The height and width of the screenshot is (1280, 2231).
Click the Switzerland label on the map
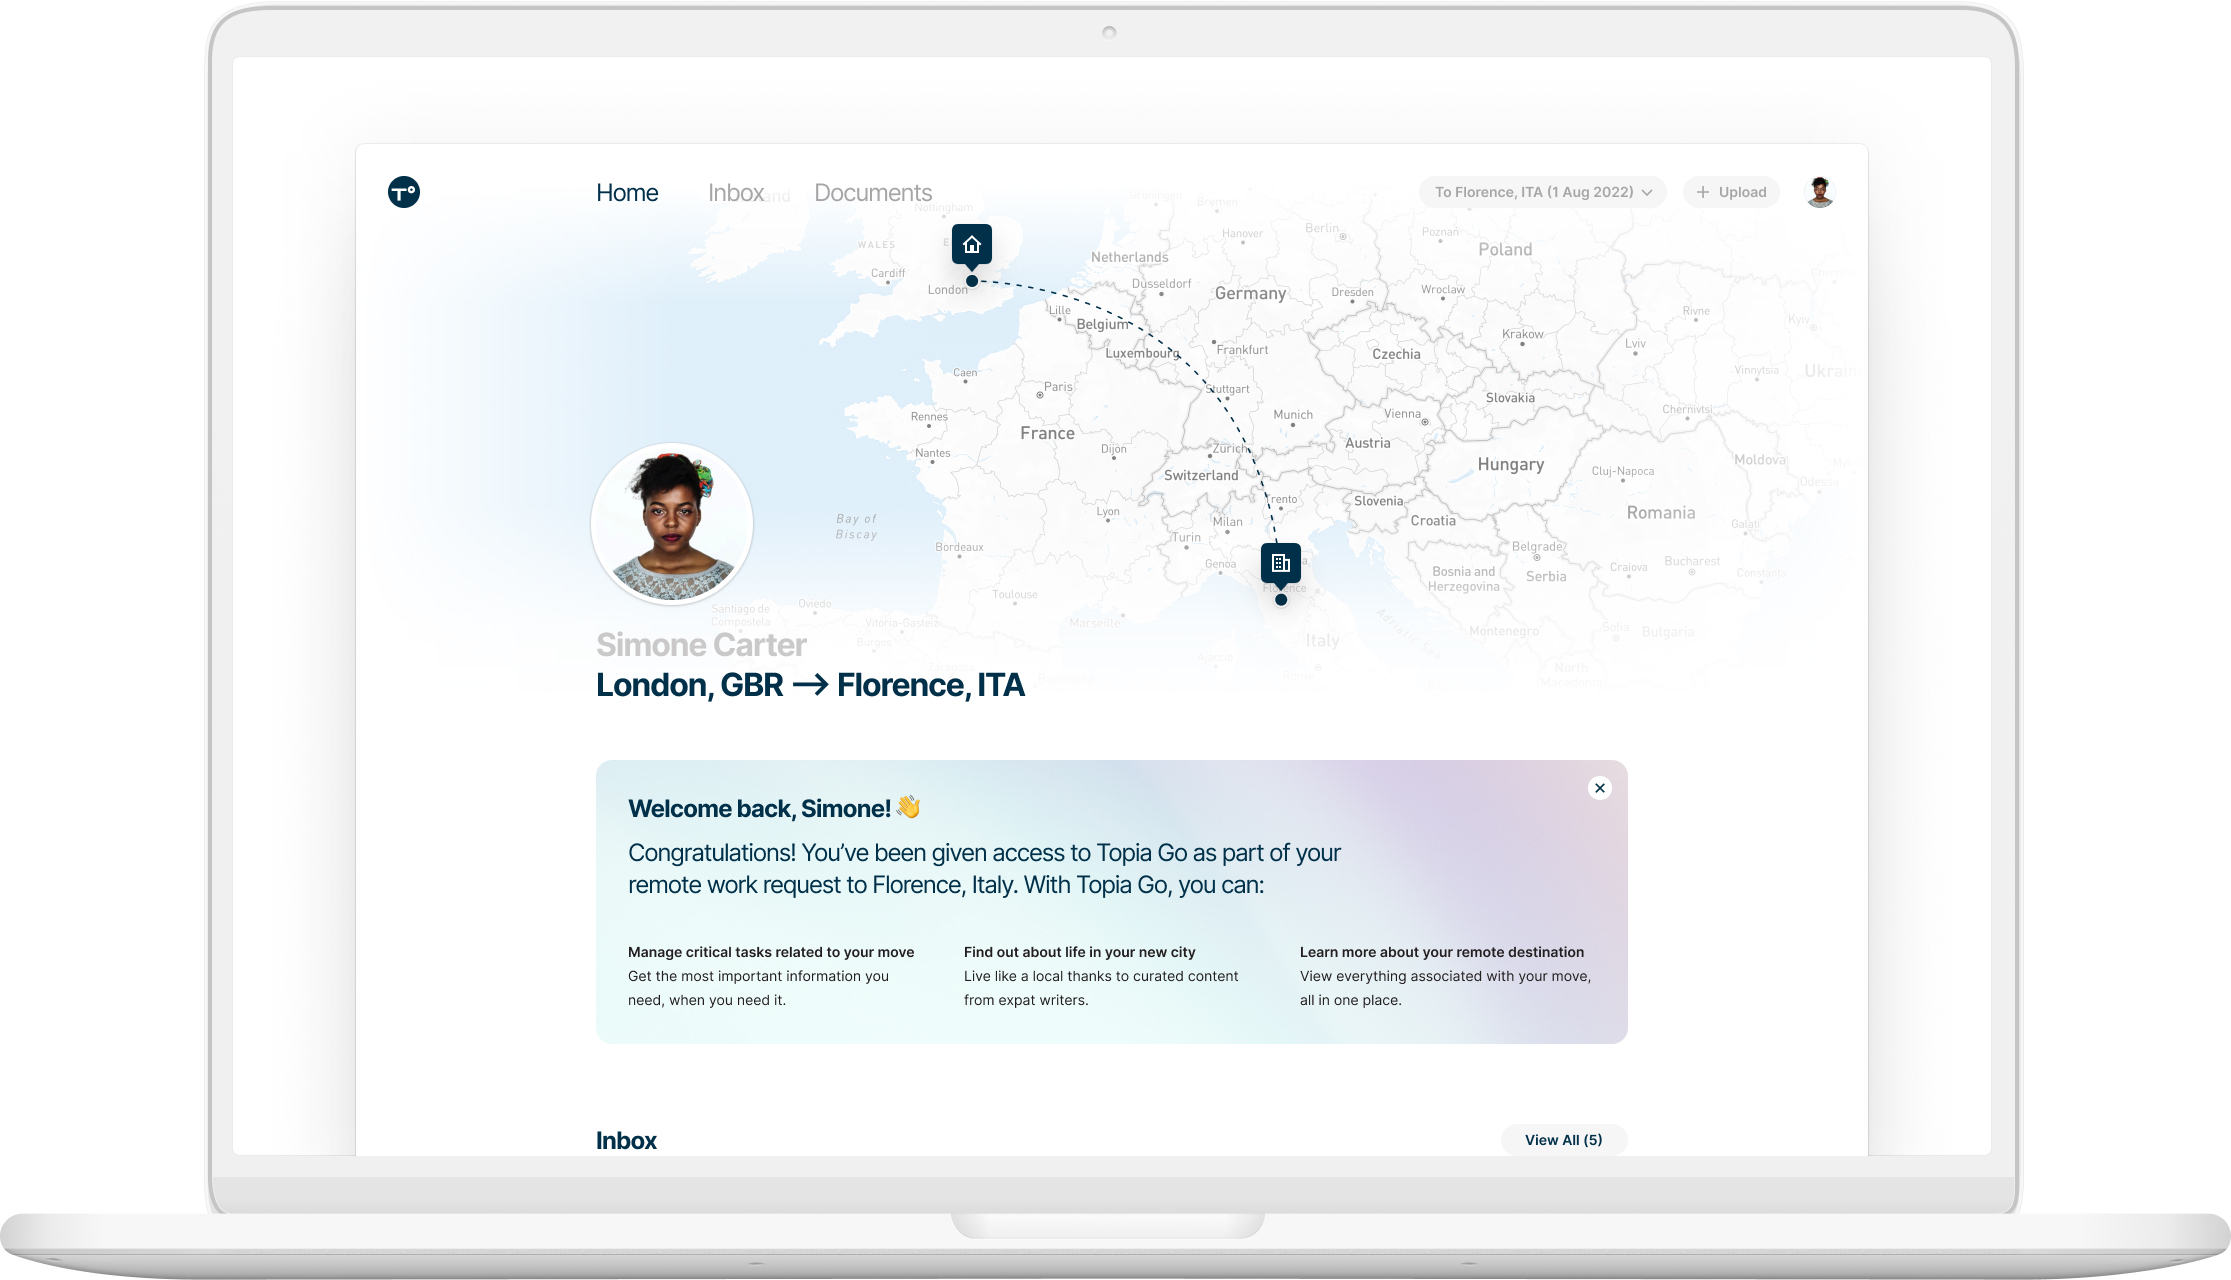[x=1201, y=475]
